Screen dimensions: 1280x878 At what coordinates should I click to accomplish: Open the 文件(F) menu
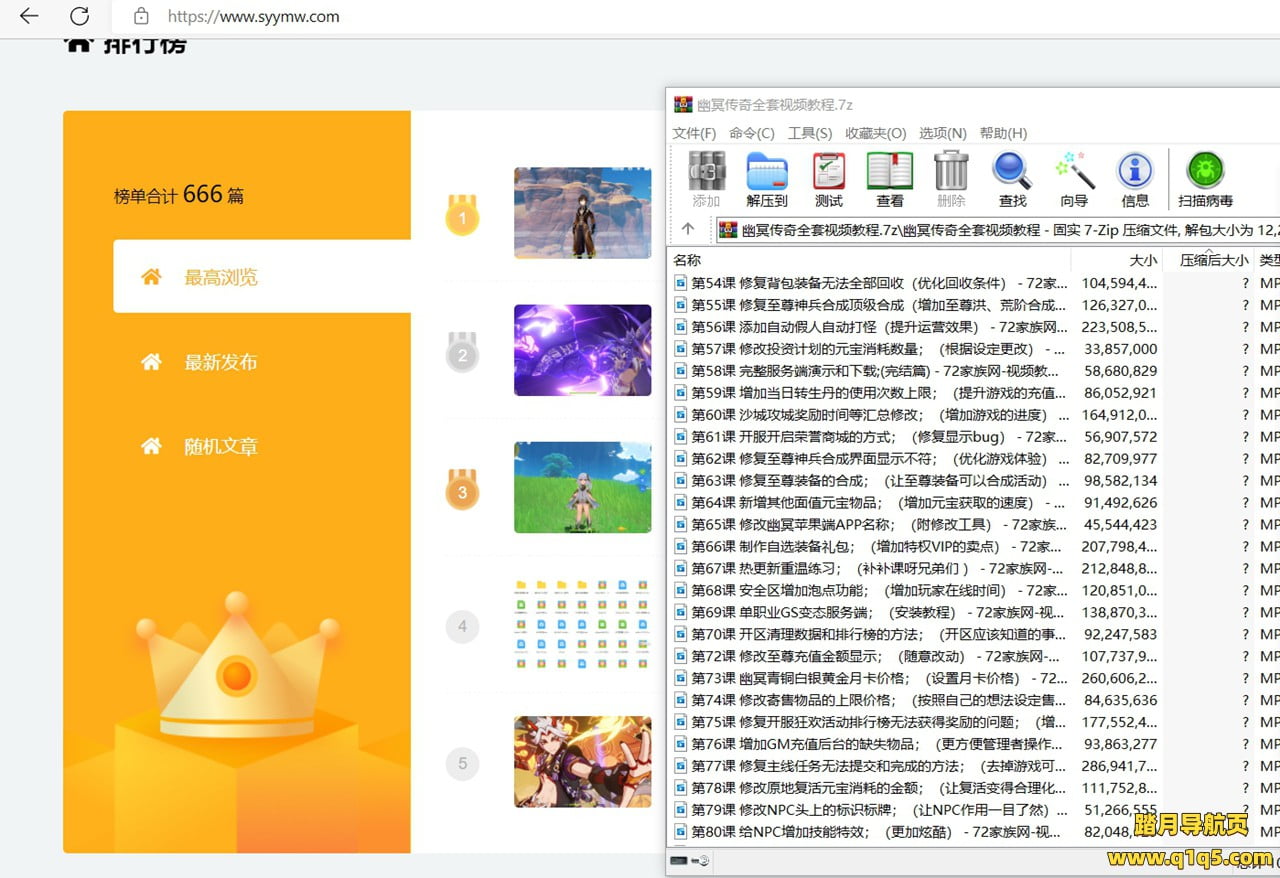(x=694, y=133)
